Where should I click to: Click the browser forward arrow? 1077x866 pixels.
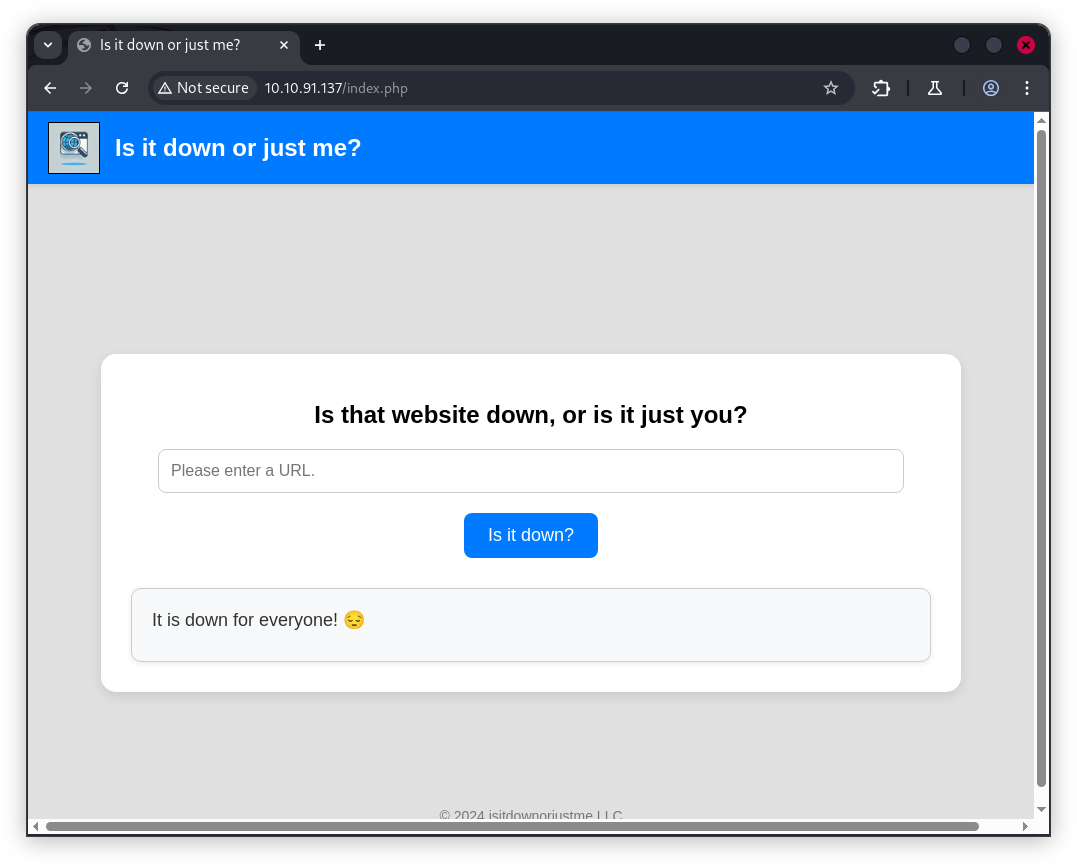86,88
